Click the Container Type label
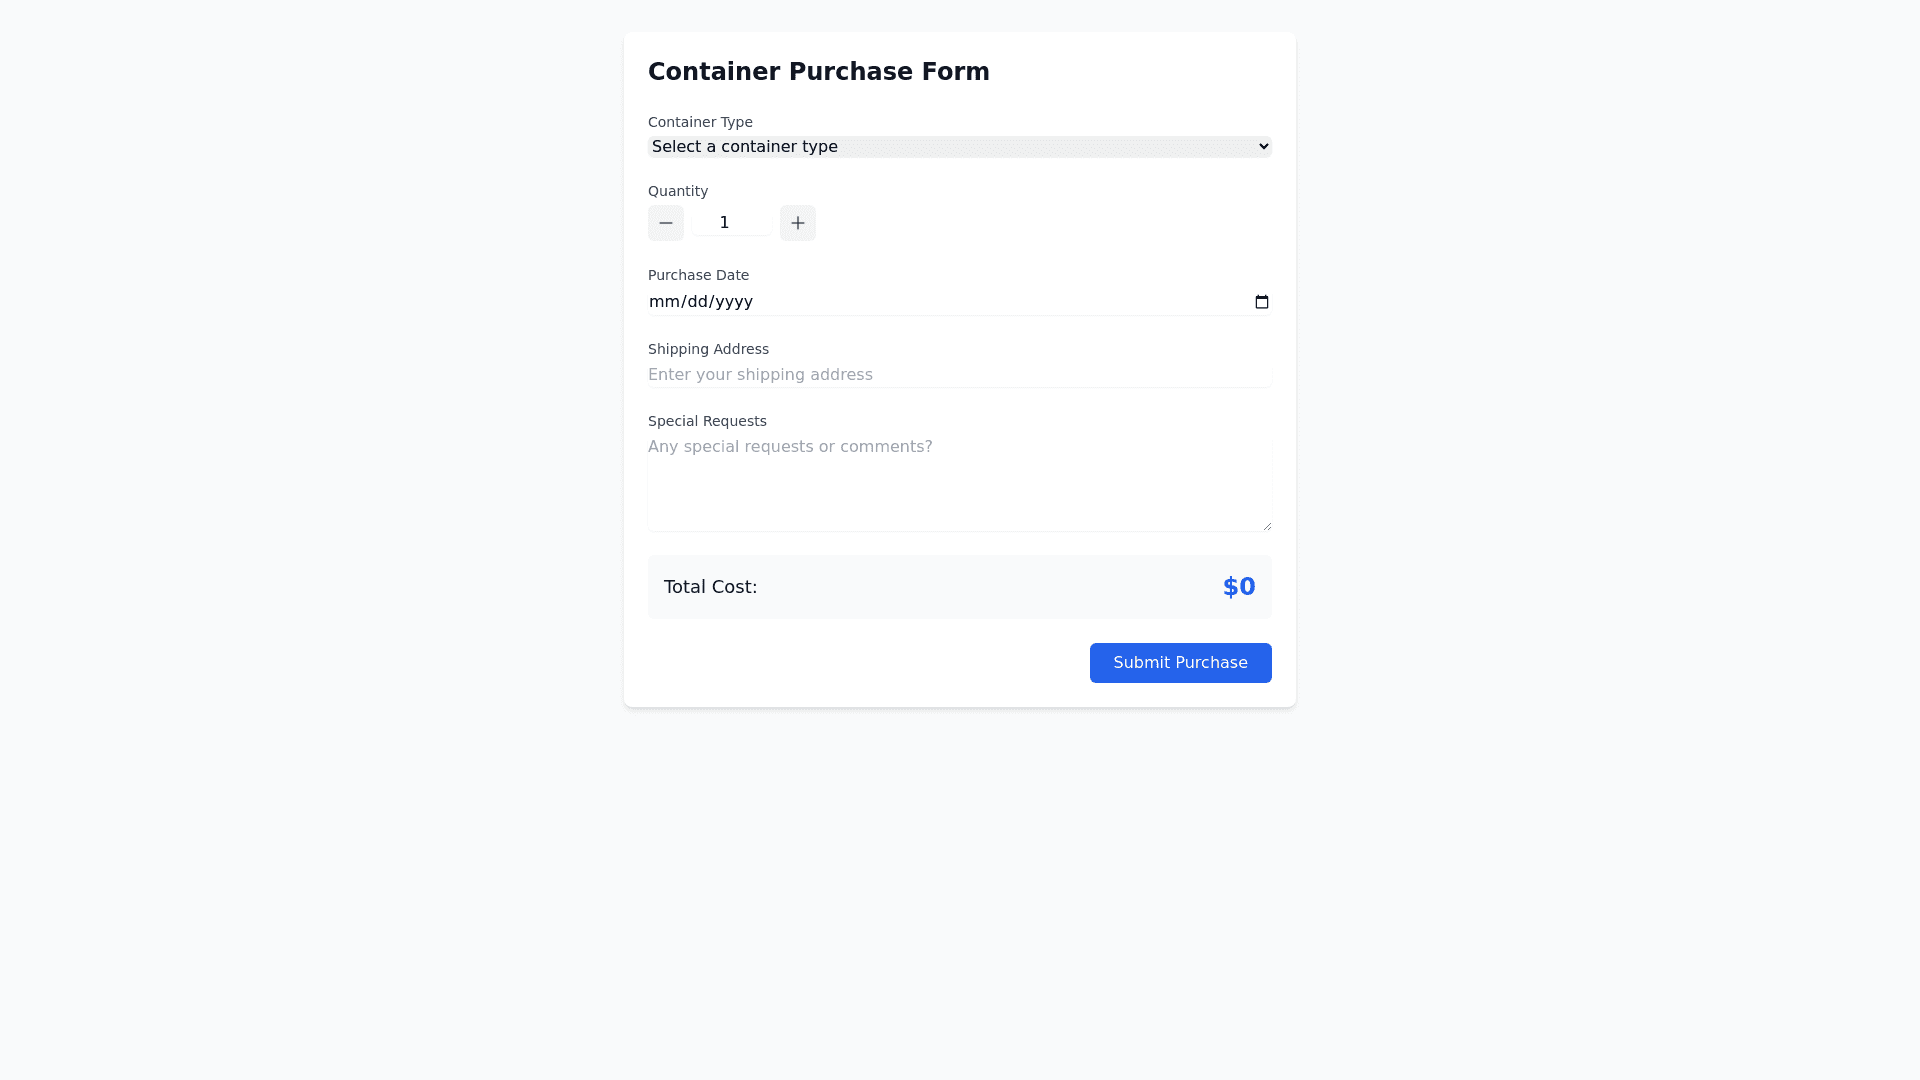This screenshot has width=1920, height=1080. 700,122
